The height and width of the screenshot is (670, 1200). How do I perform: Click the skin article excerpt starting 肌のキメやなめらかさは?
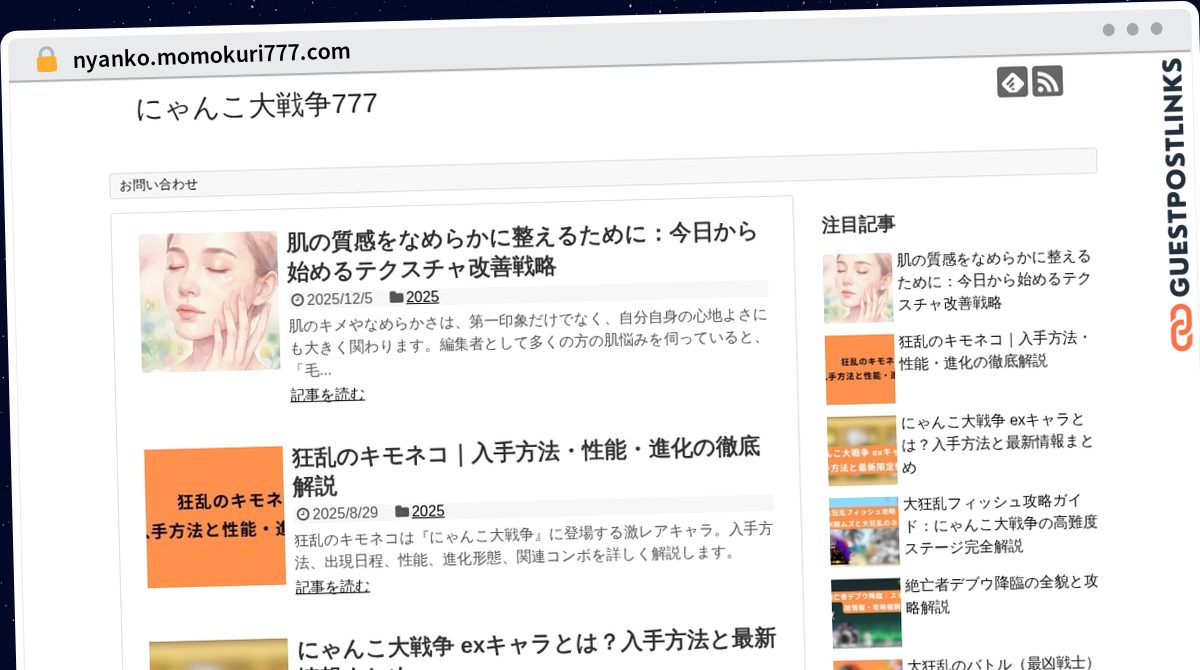pos(529,343)
